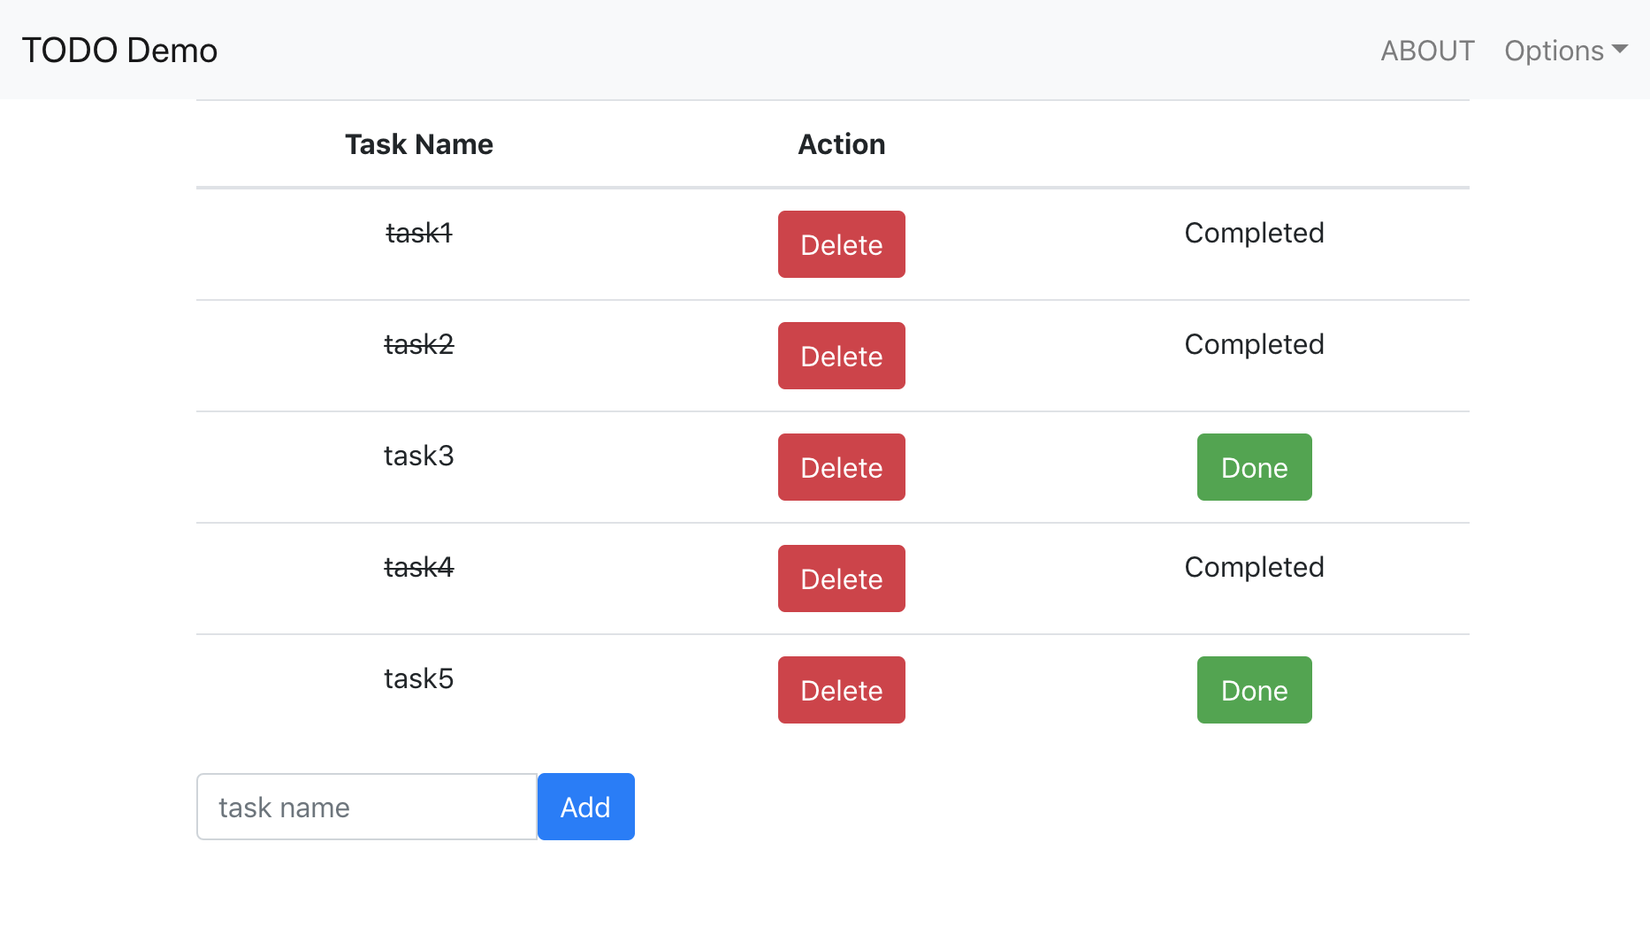The image size is (1650, 943).
Task: Focus the task name input field
Action: (x=367, y=807)
